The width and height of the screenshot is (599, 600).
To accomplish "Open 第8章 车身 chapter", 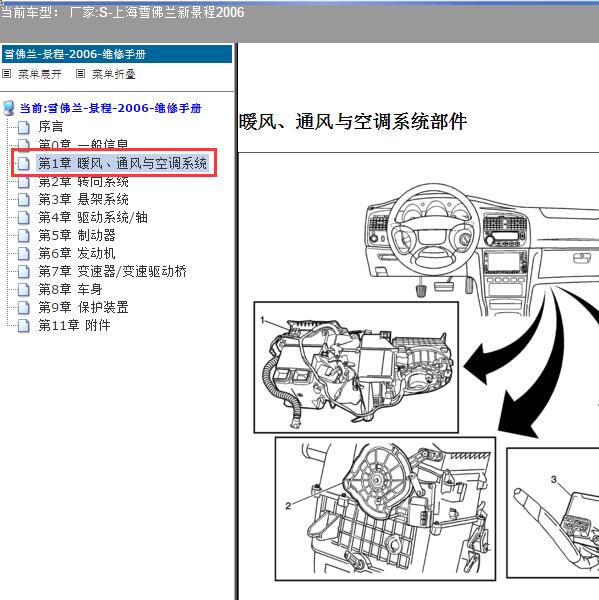I will [x=70, y=289].
